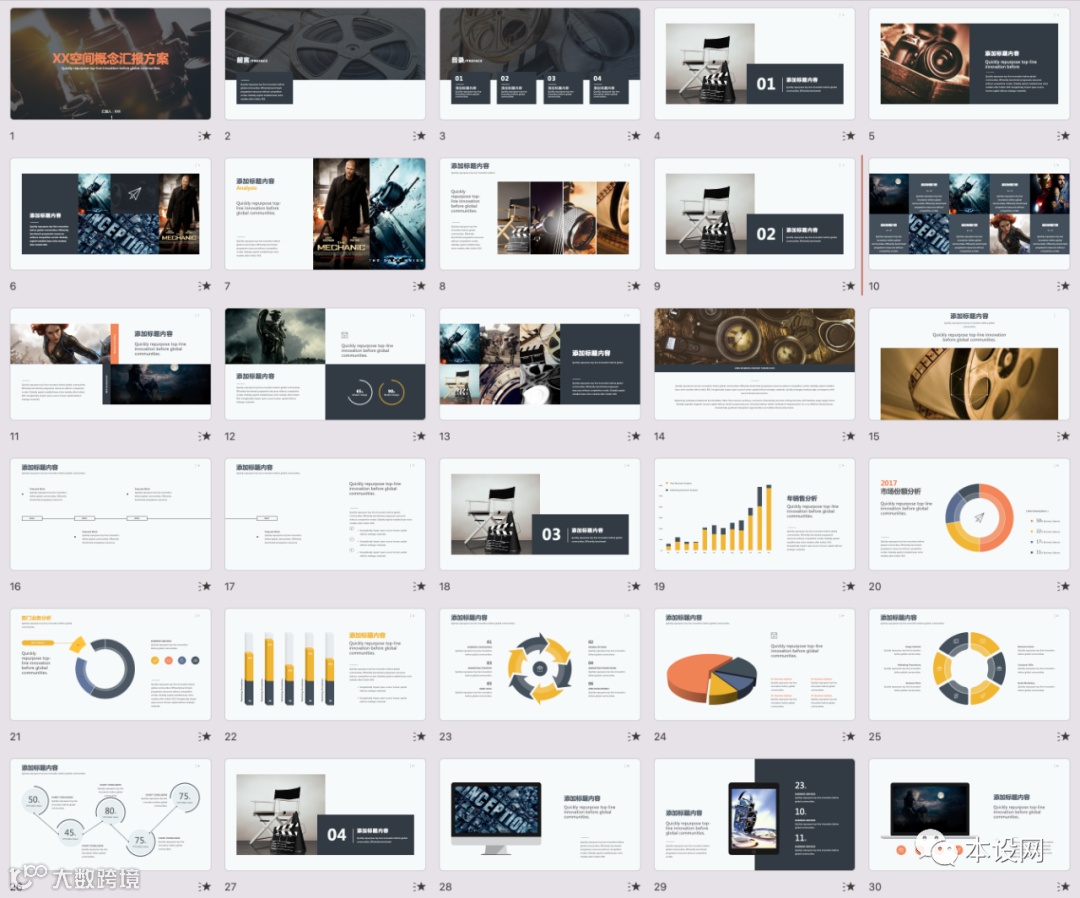Click the animation star icon under slide 16
This screenshot has height=898, width=1080.
click(205, 586)
